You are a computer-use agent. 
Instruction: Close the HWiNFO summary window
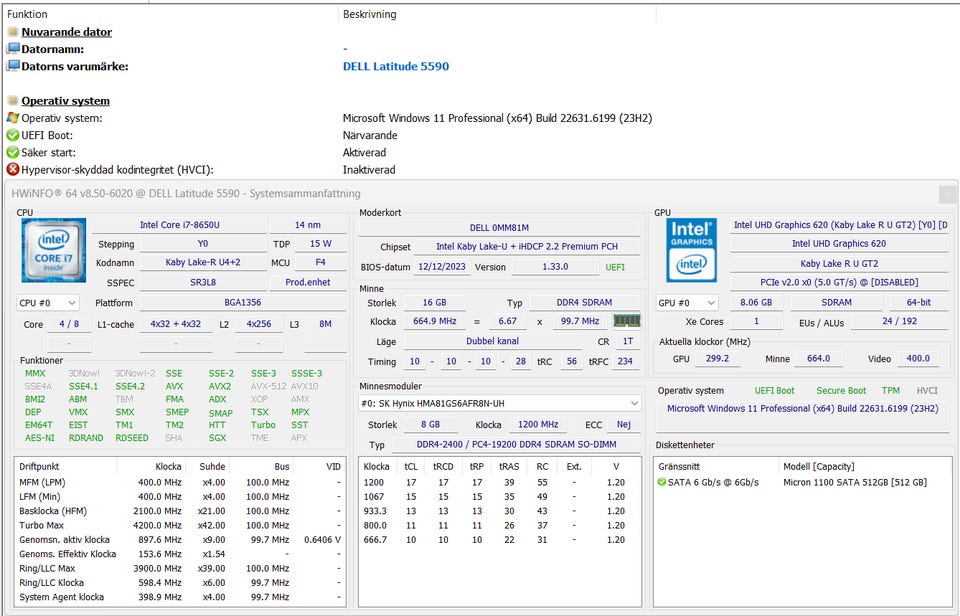click(947, 195)
